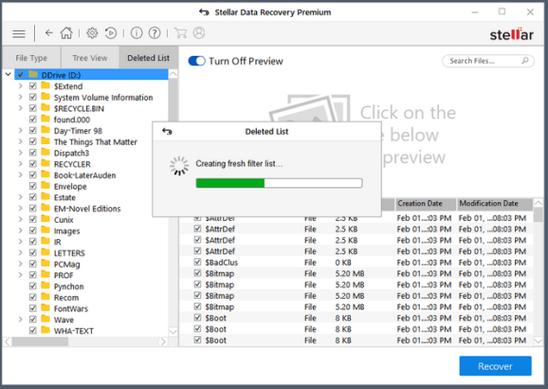Expand the Wave folder node
Screen dimensions: 548x389
[x=20, y=319]
